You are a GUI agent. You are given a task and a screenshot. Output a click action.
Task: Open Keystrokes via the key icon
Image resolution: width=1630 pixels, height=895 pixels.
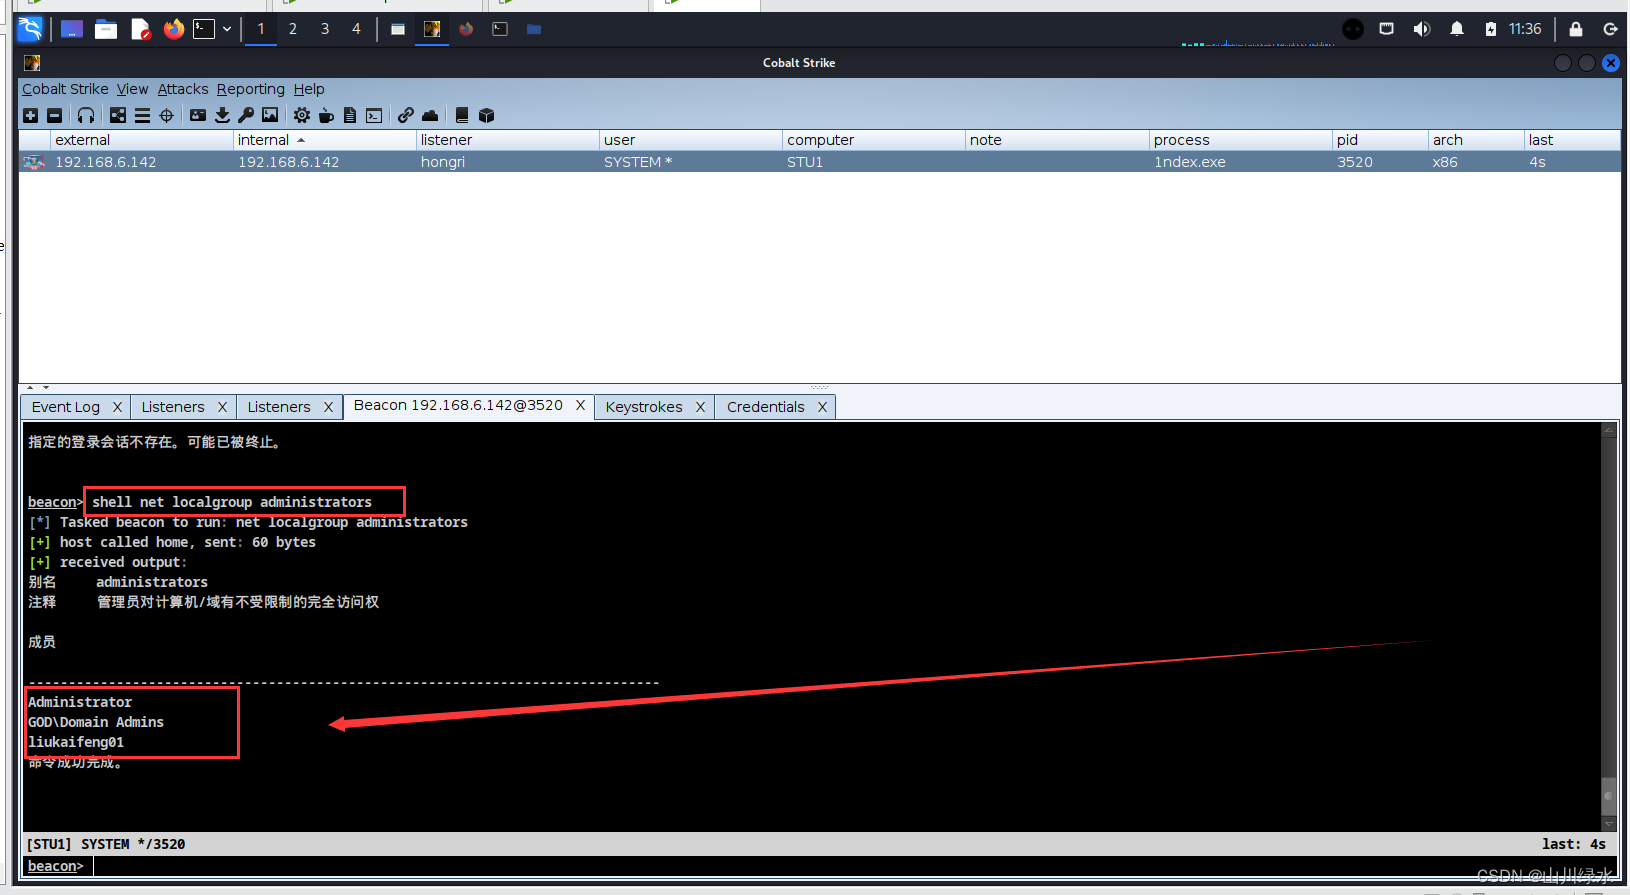pos(246,116)
